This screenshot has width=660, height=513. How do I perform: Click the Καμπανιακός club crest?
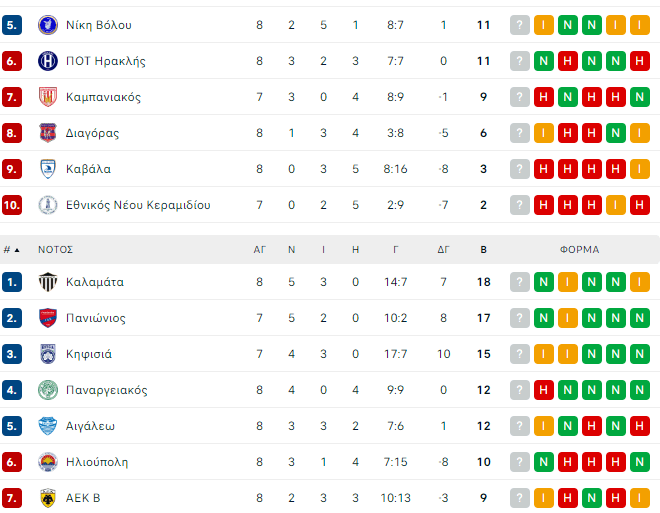pos(48,97)
